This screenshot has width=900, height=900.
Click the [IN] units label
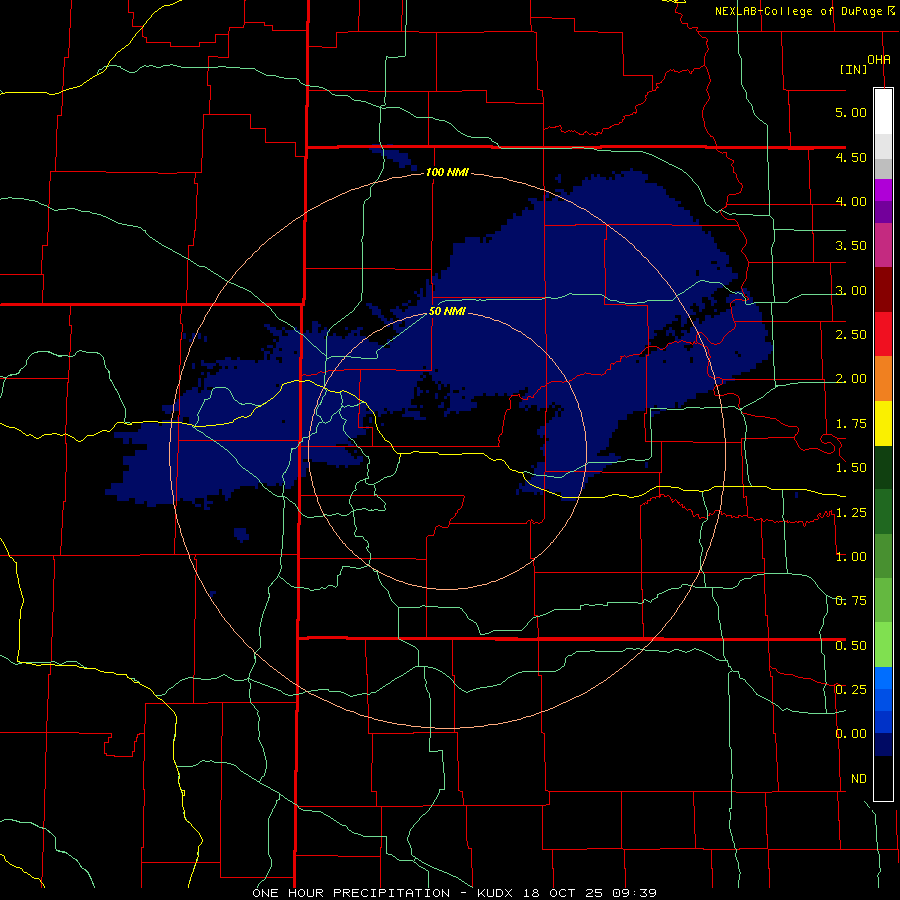pos(854,69)
